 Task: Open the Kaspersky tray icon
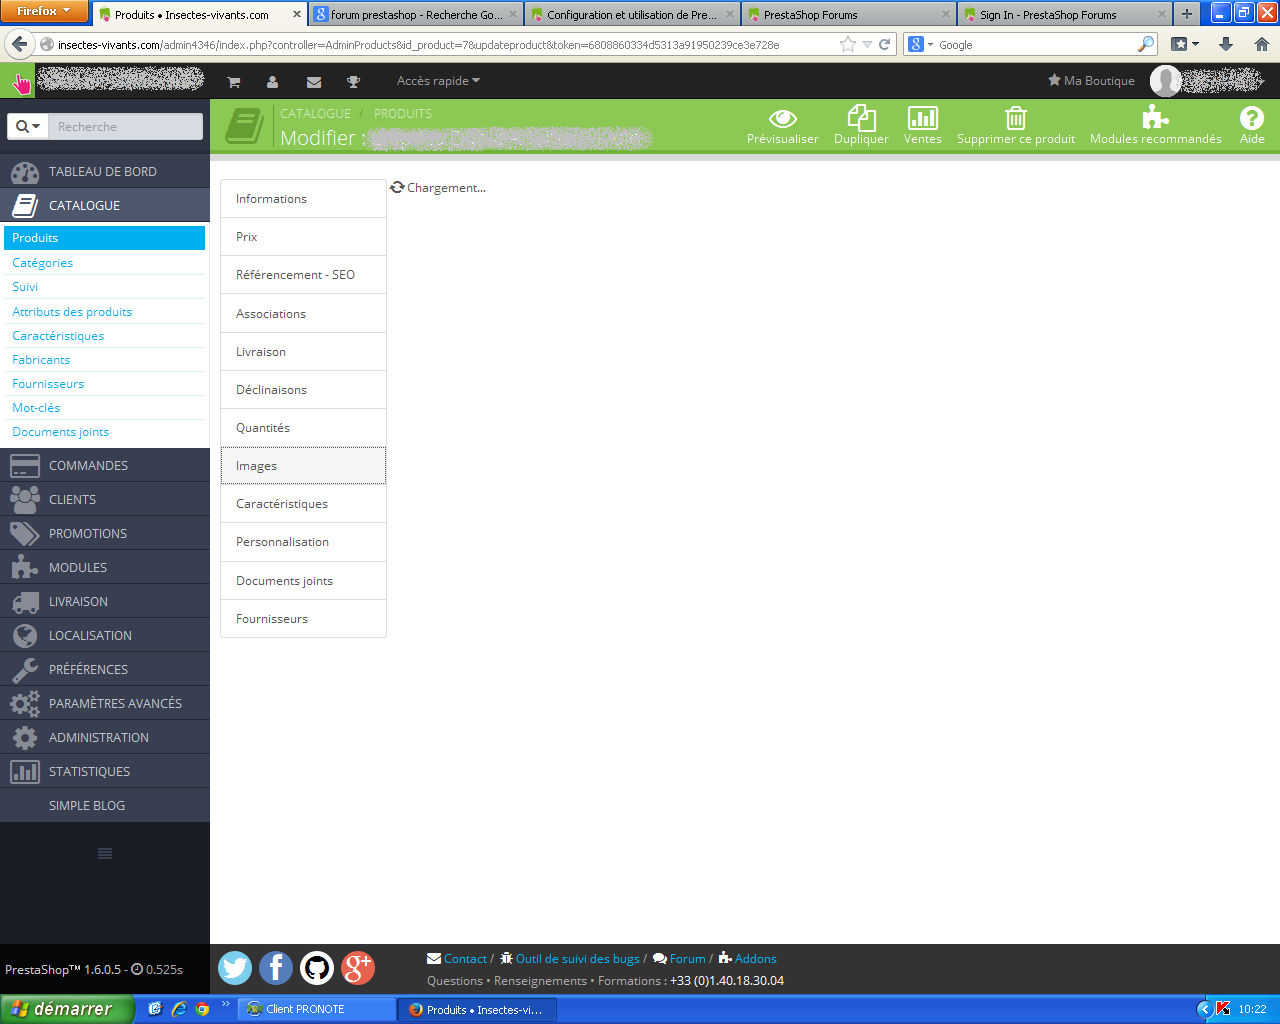[1222, 1009]
